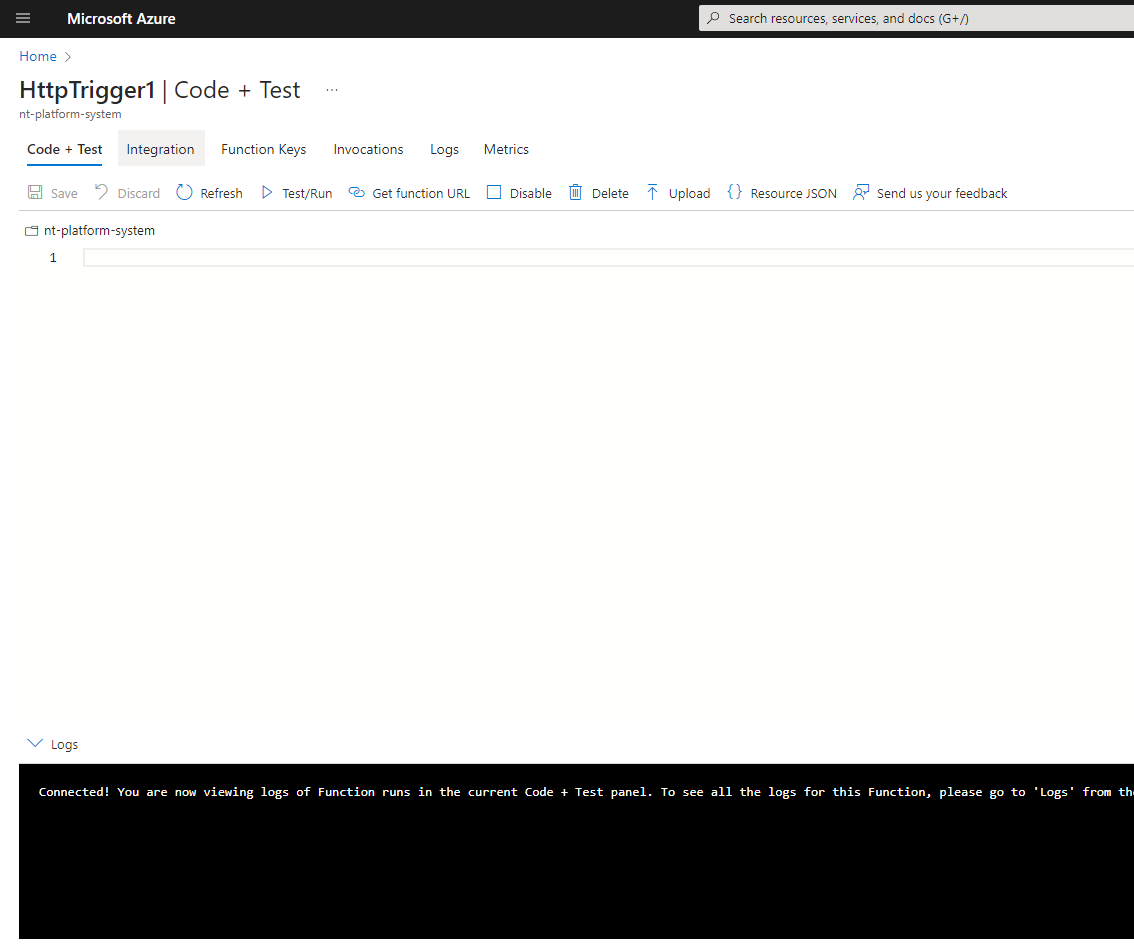This screenshot has width=1134, height=950.
Task: Open the Metrics tab
Action: pyautogui.click(x=506, y=149)
